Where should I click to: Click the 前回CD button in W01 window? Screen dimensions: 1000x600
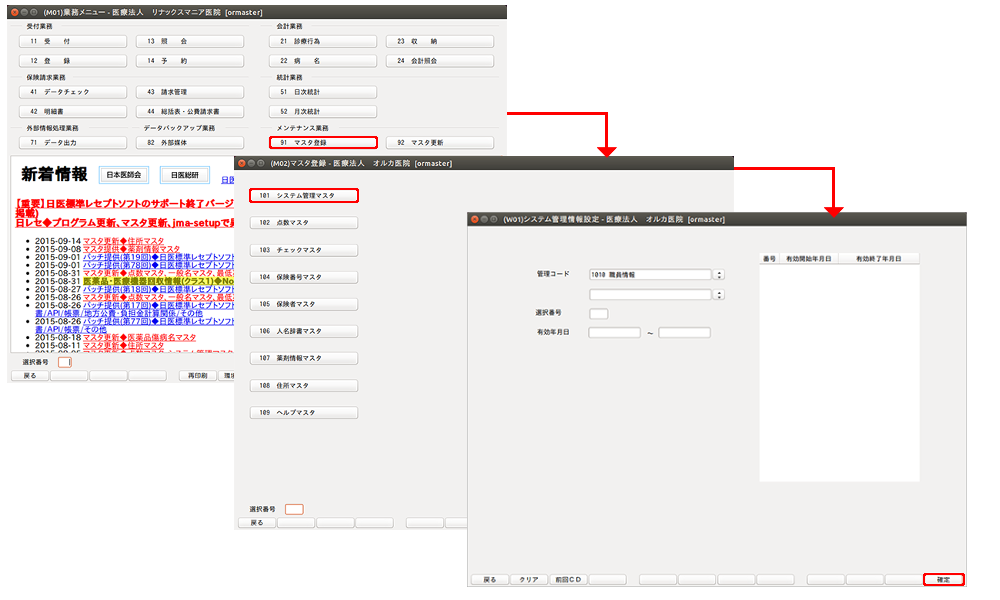pyautogui.click(x=568, y=580)
